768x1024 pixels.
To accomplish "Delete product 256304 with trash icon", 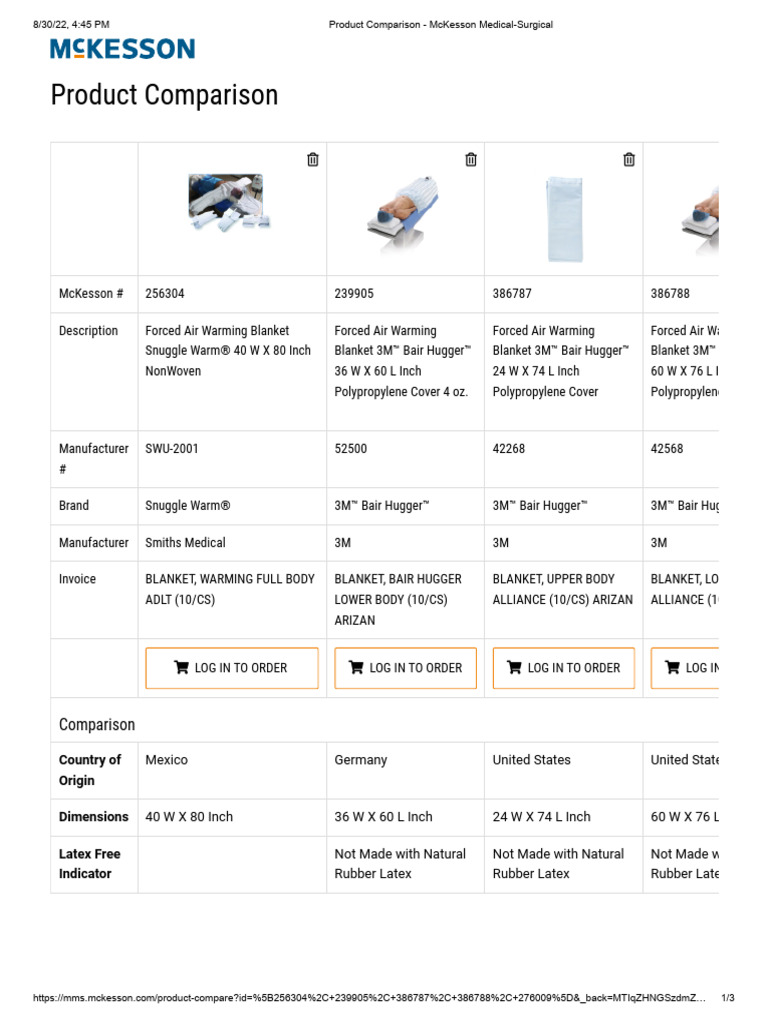I will coord(313,159).
